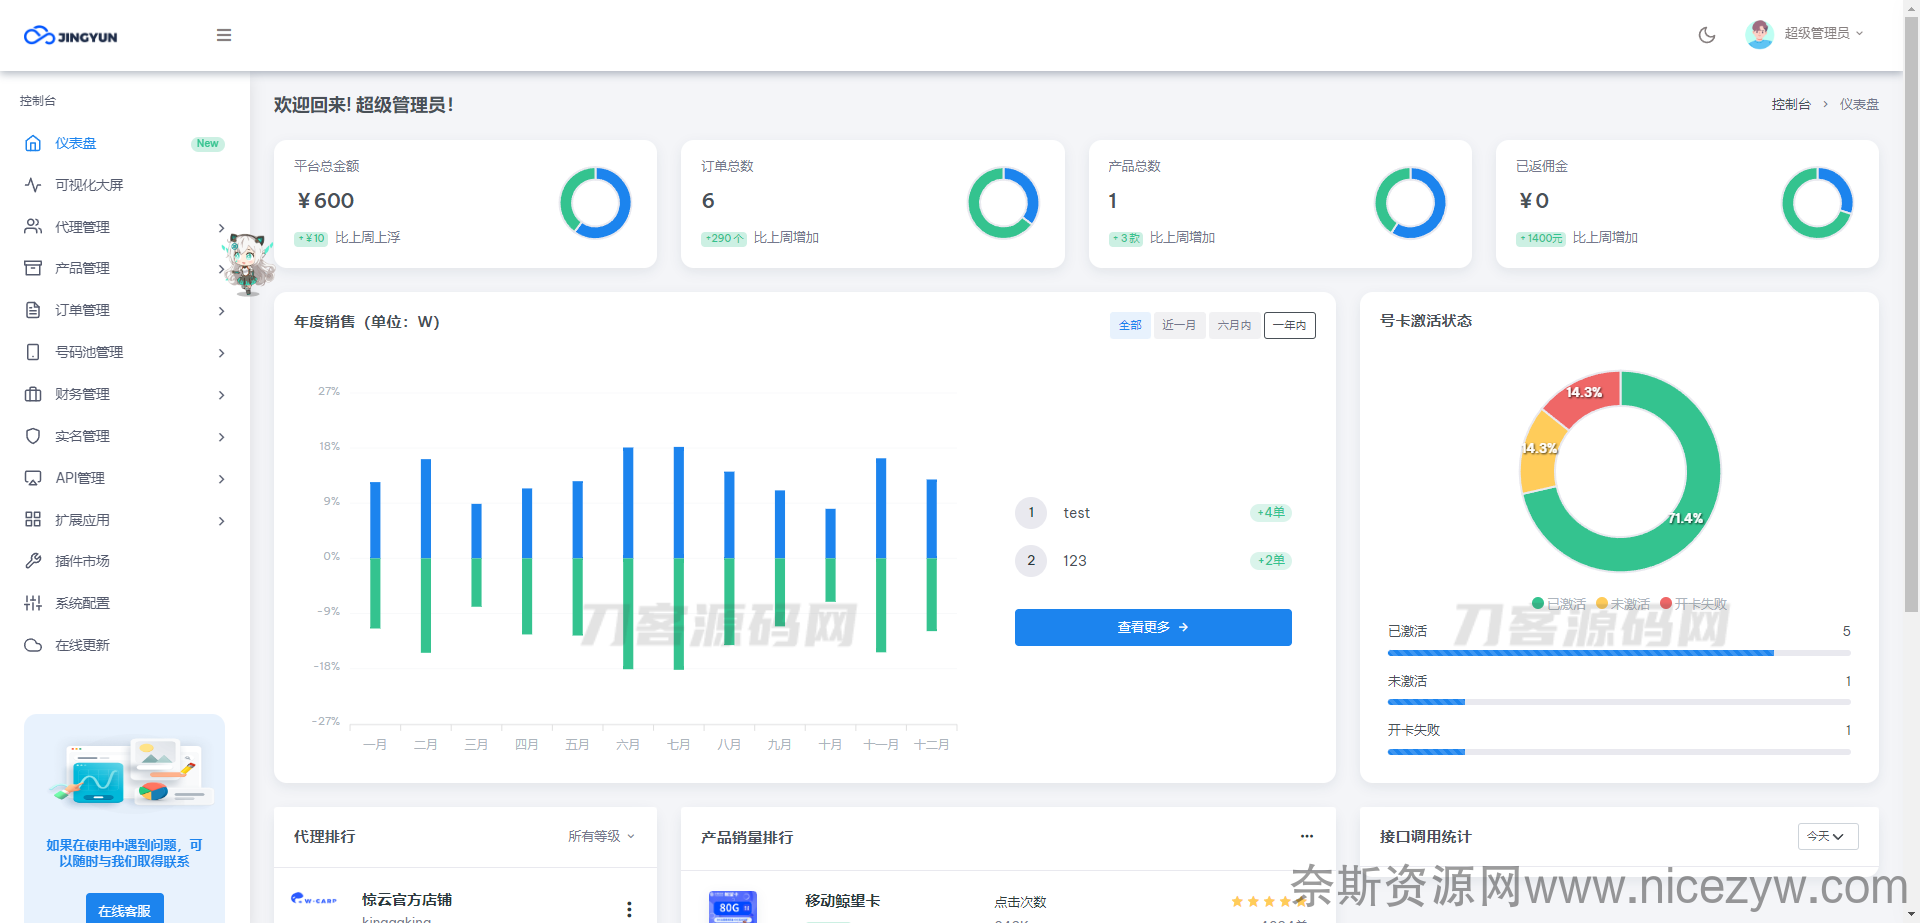
Task: Collapse sidebar with hamburger menu icon
Action: click(224, 35)
